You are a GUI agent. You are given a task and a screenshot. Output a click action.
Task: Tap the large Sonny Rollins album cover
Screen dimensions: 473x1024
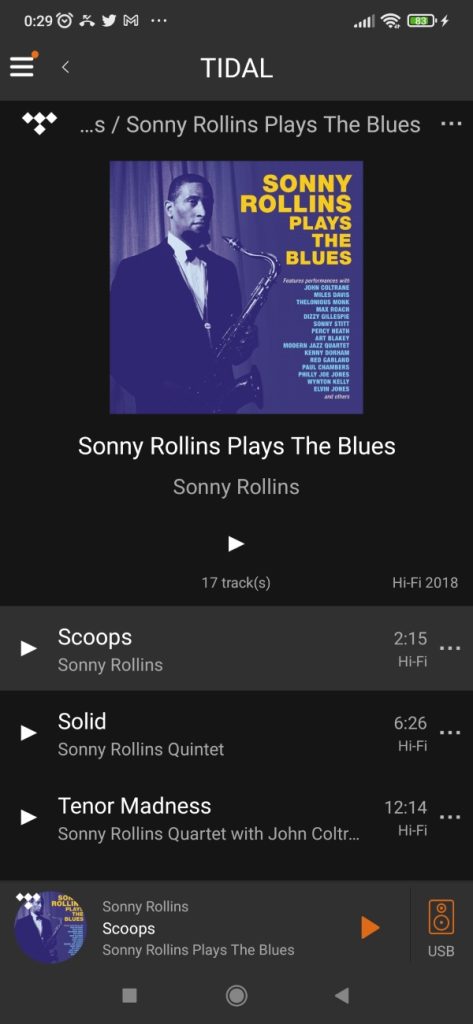pos(236,287)
